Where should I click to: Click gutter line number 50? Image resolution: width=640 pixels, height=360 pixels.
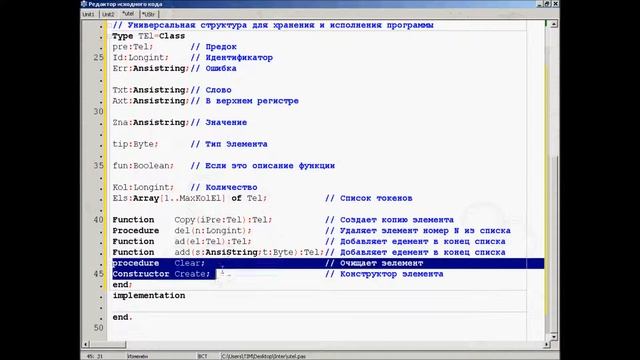[98, 328]
